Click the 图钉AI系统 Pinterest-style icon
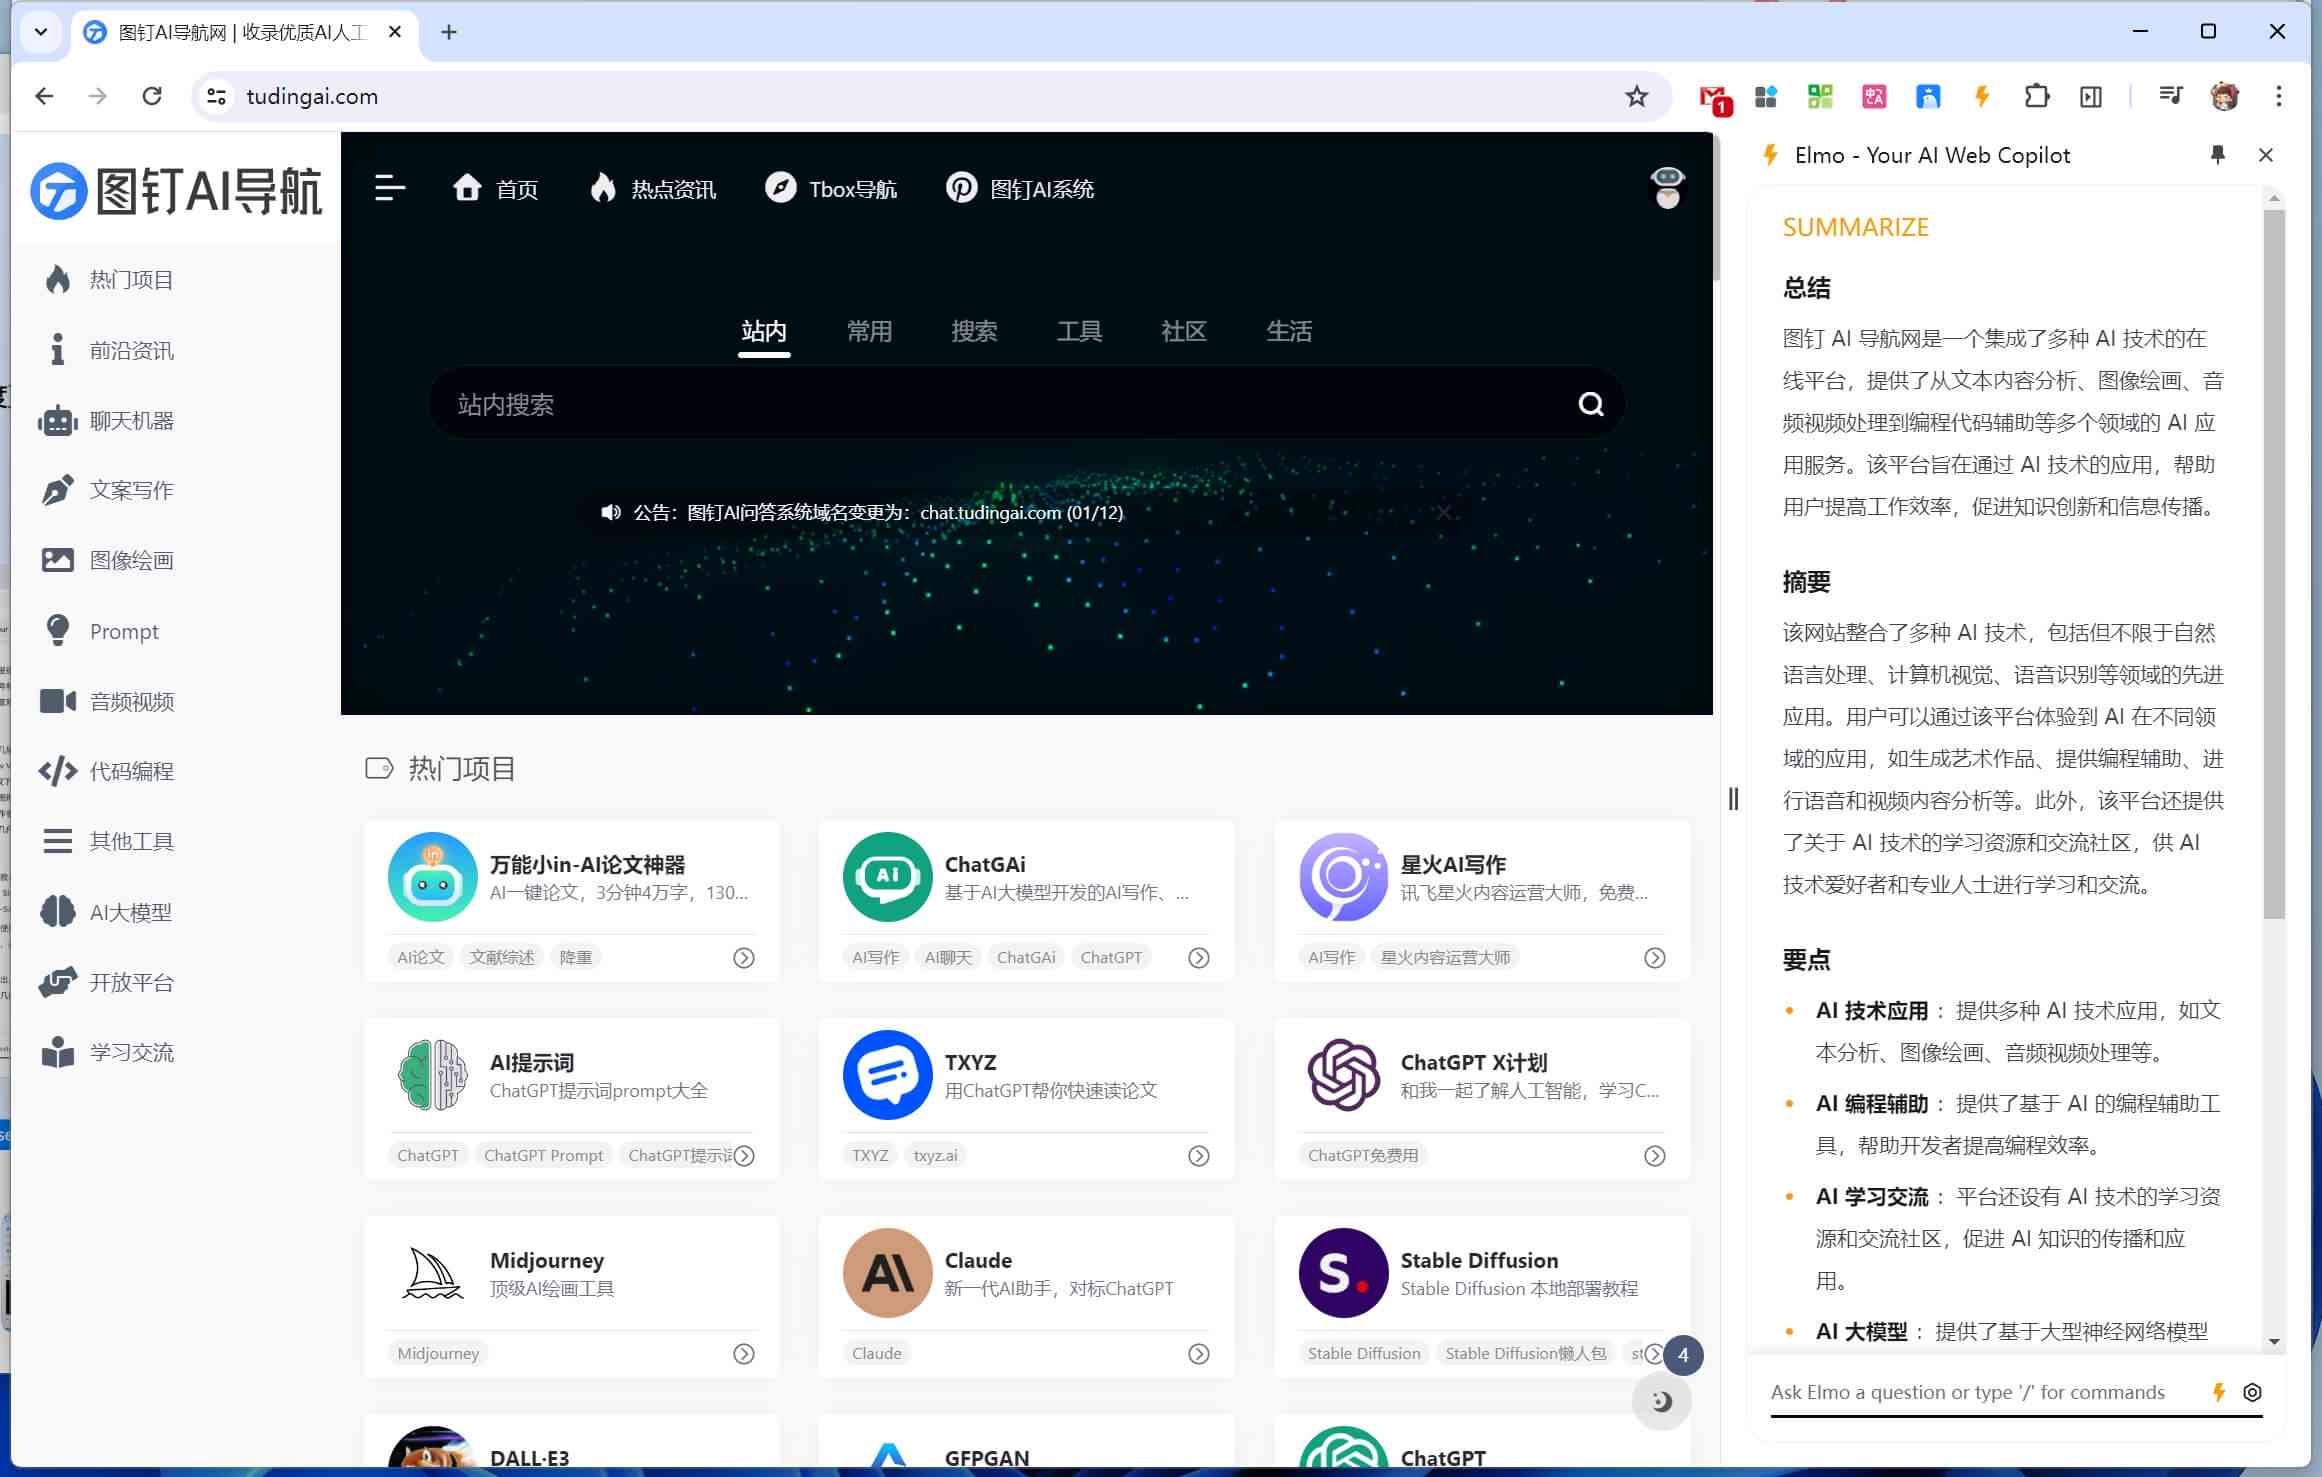The width and height of the screenshot is (2322, 1477). (x=961, y=188)
